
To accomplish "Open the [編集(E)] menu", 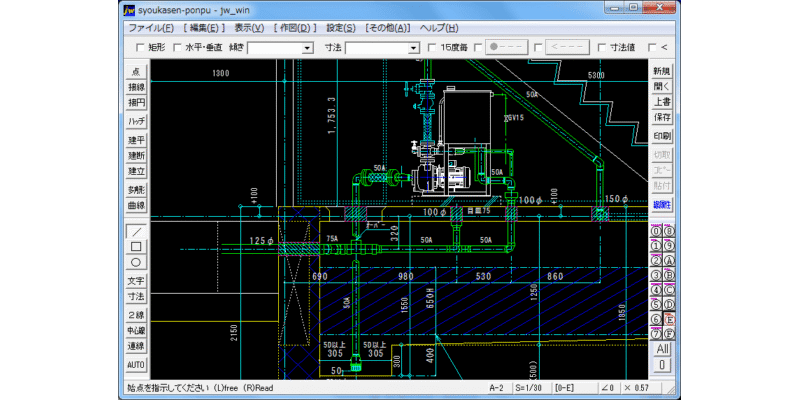I will [204, 28].
